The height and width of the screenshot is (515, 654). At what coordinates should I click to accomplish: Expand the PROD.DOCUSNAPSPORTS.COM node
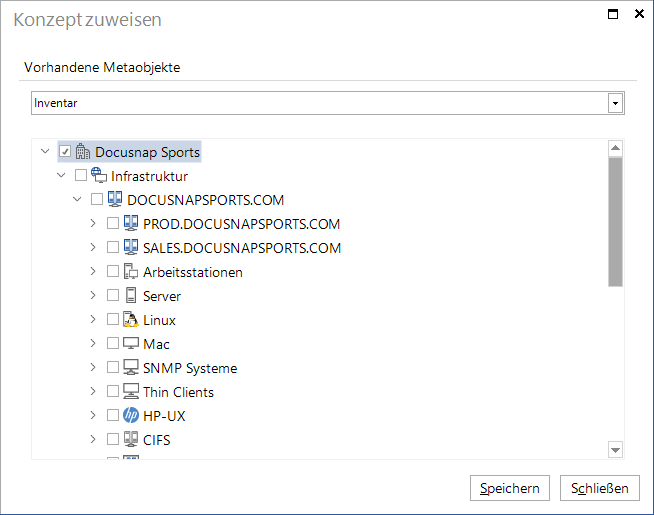tap(93, 224)
